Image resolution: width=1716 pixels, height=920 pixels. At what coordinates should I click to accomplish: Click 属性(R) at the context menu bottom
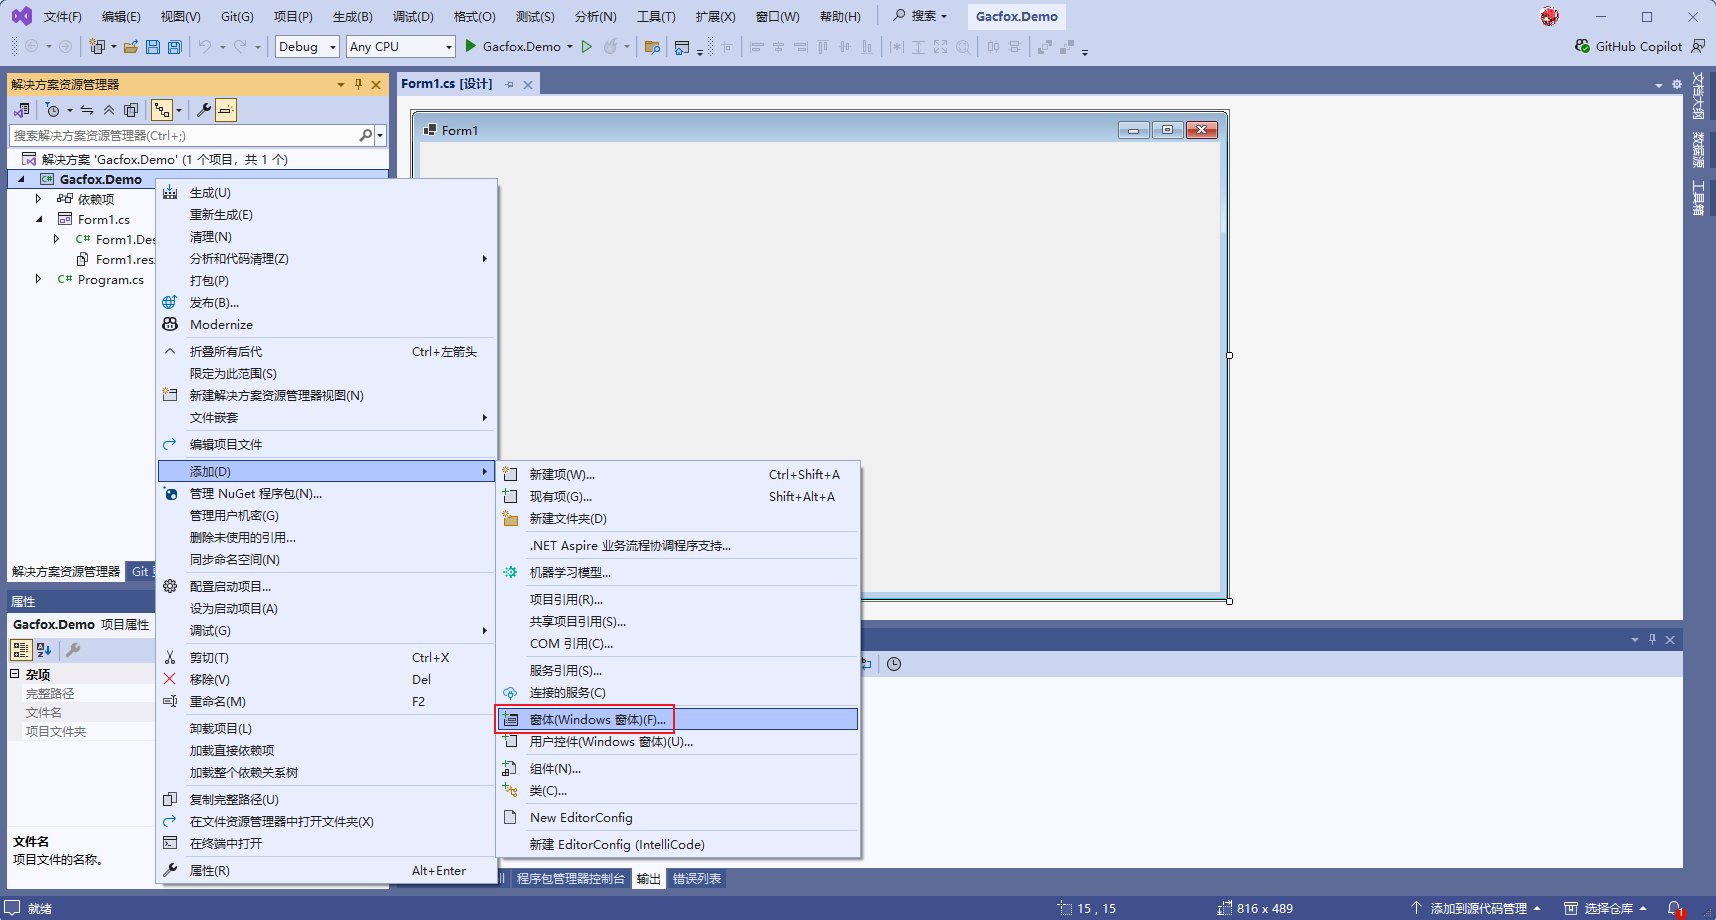327,870
